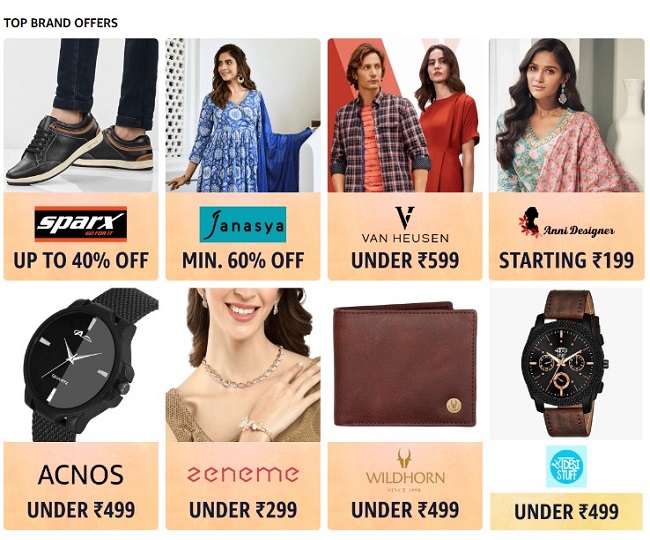Open the Anni Designer floral outfit image
The width and height of the screenshot is (650, 540).
click(x=567, y=115)
